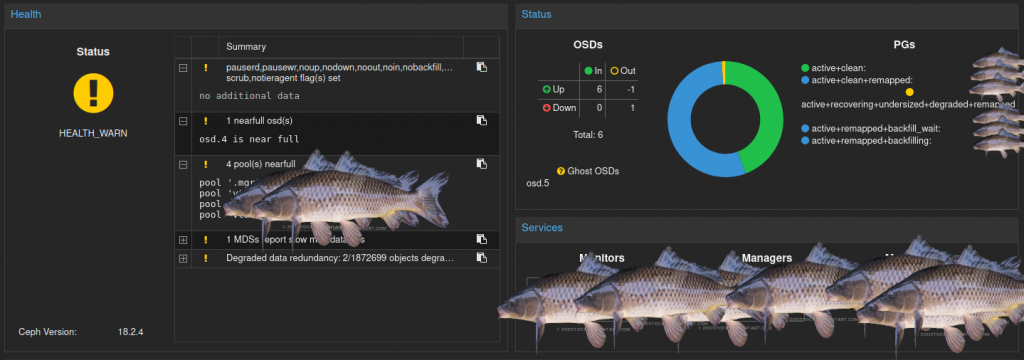This screenshot has width=1024, height=360.
Task: Copy the MDSs slow metadata warning
Action: 481,239
